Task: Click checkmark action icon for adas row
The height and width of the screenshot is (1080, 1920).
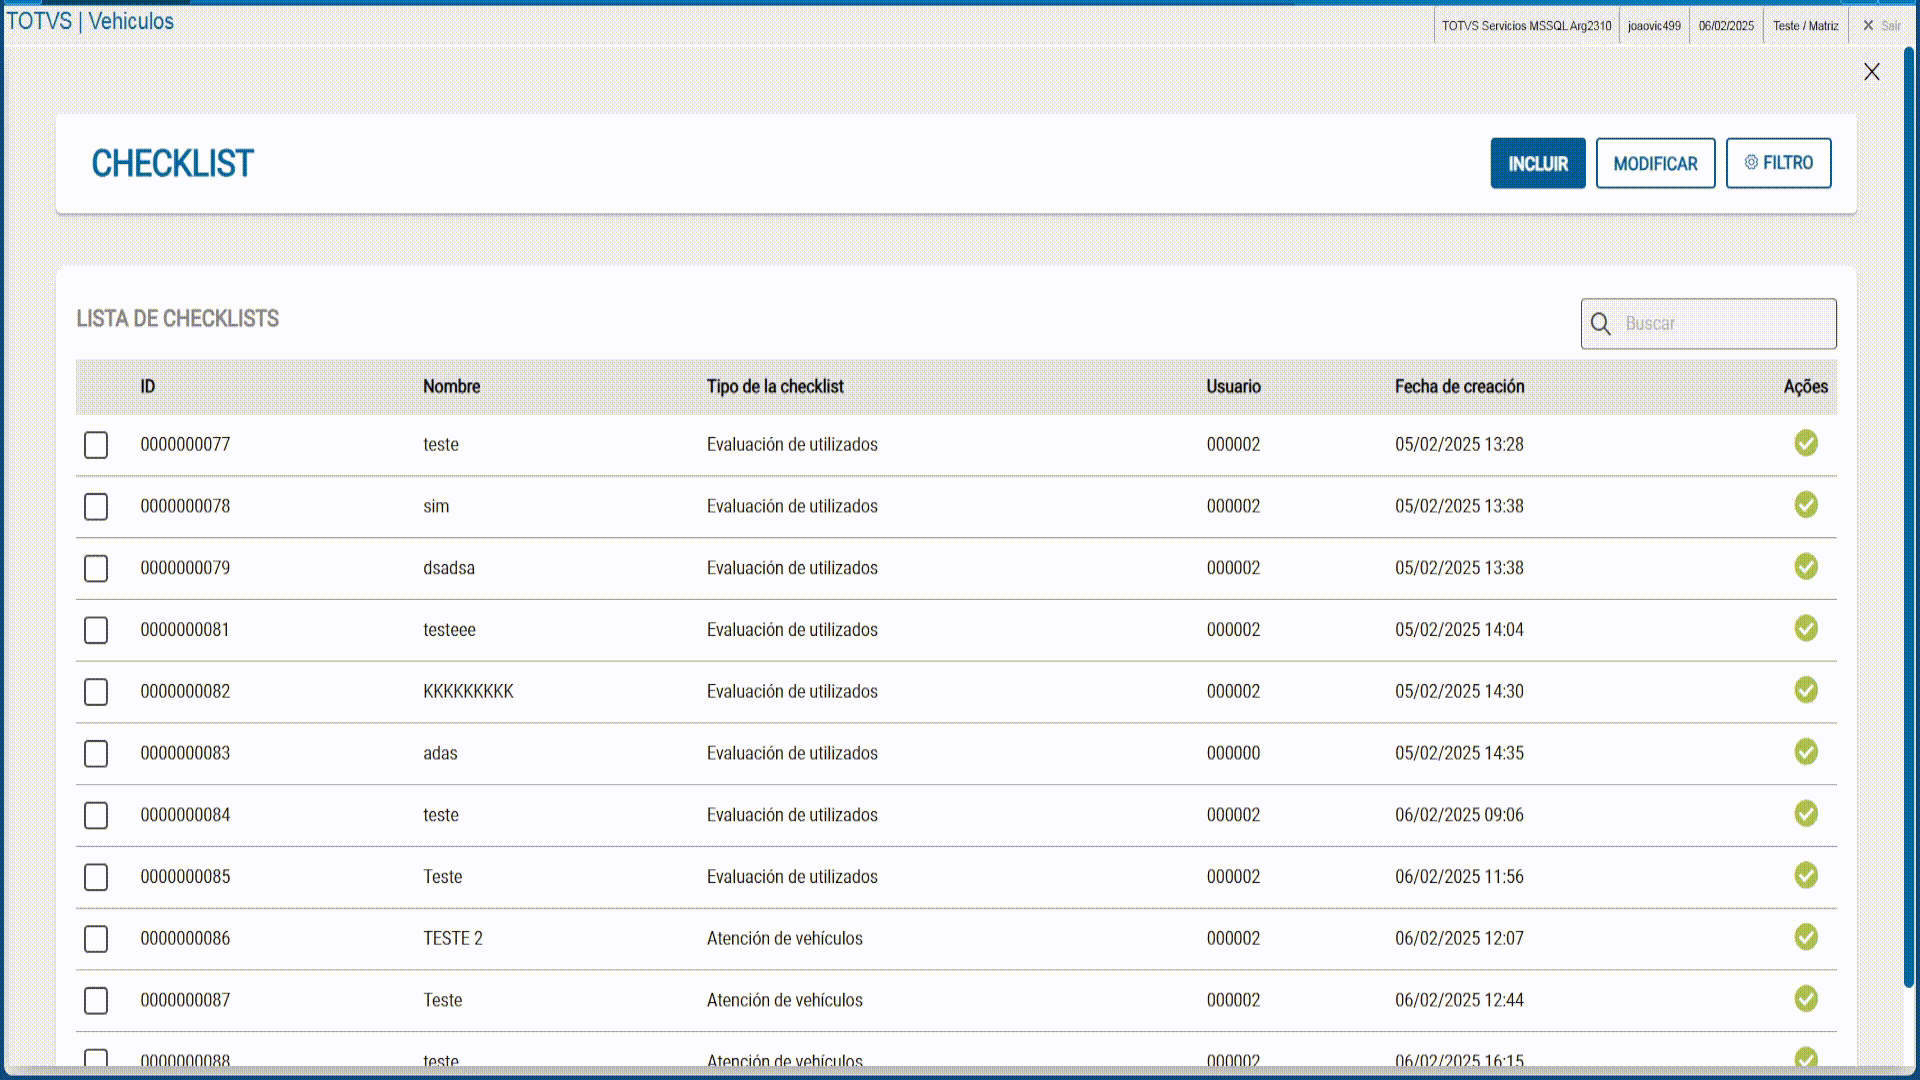Action: point(1805,752)
